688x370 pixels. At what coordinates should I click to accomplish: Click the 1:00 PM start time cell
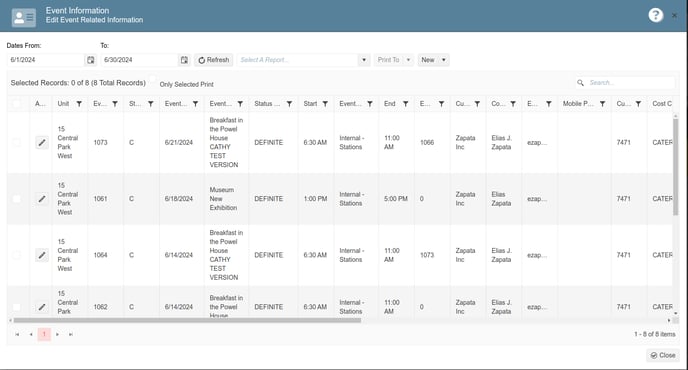point(315,199)
